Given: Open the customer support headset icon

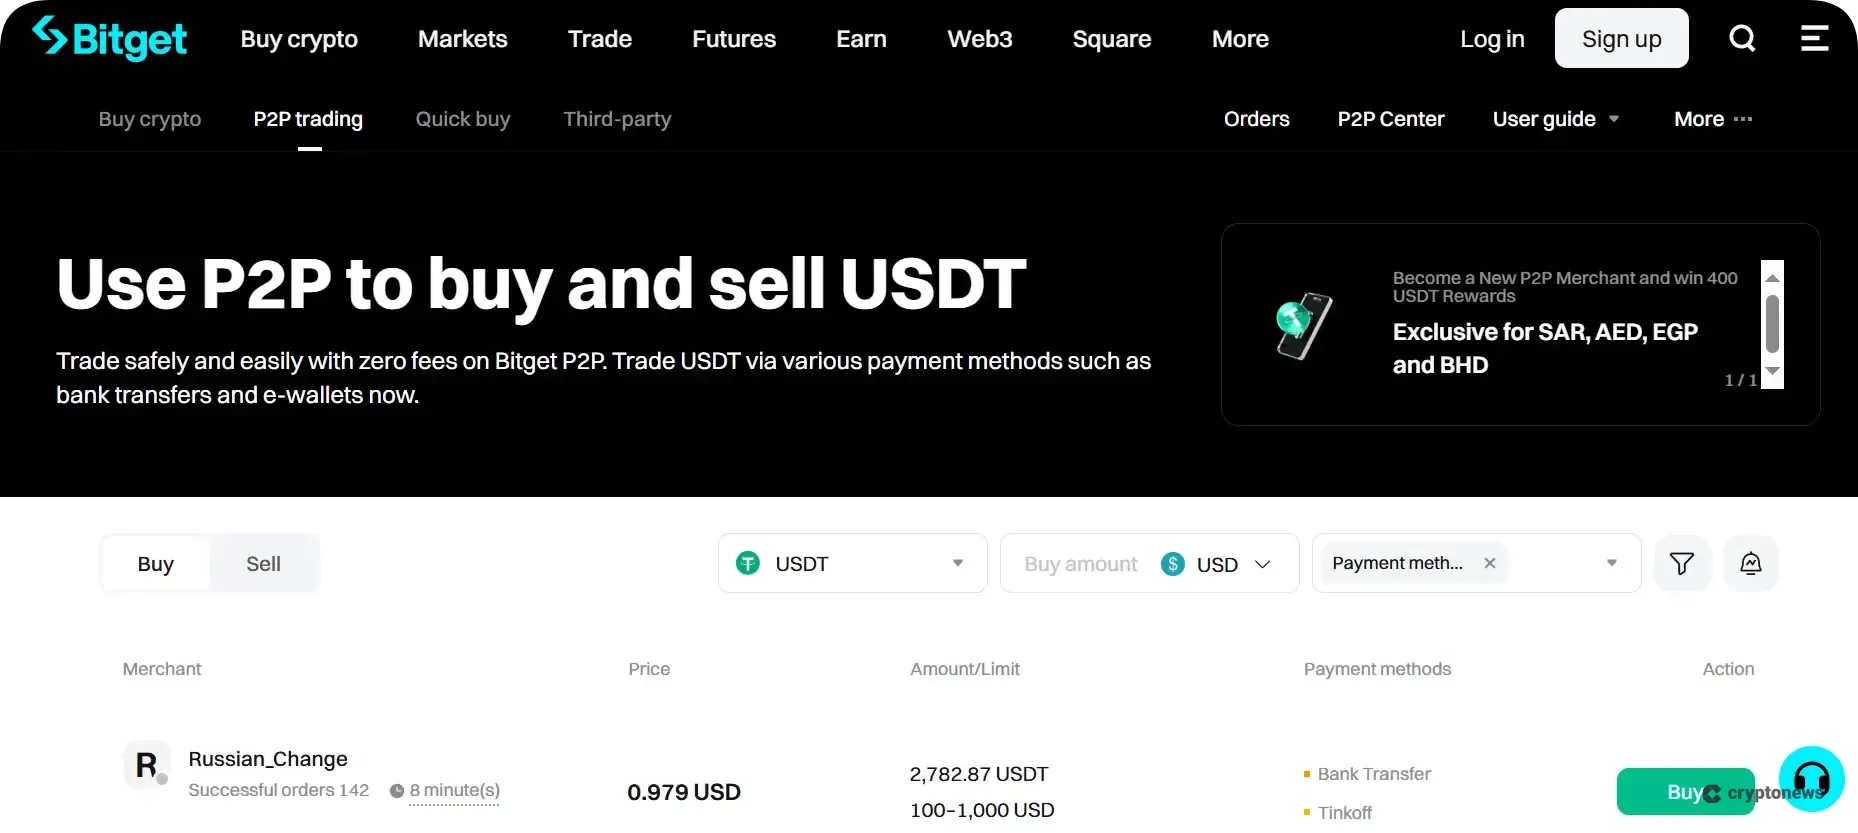Looking at the screenshot, I should 1812,779.
